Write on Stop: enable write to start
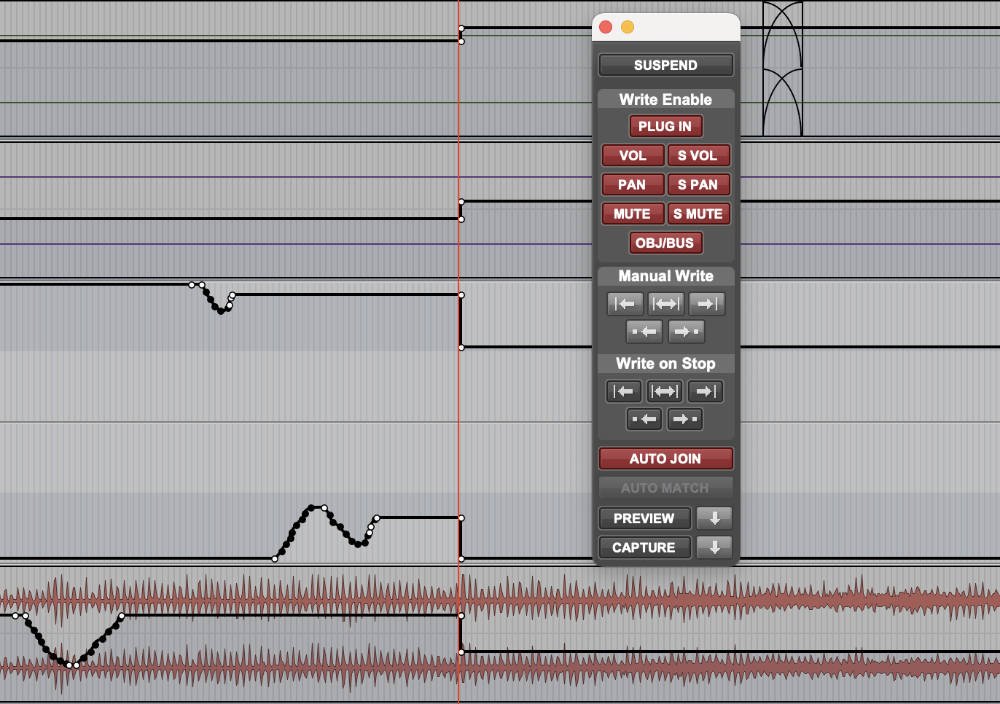Image resolution: width=1000 pixels, height=704 pixels. [623, 391]
